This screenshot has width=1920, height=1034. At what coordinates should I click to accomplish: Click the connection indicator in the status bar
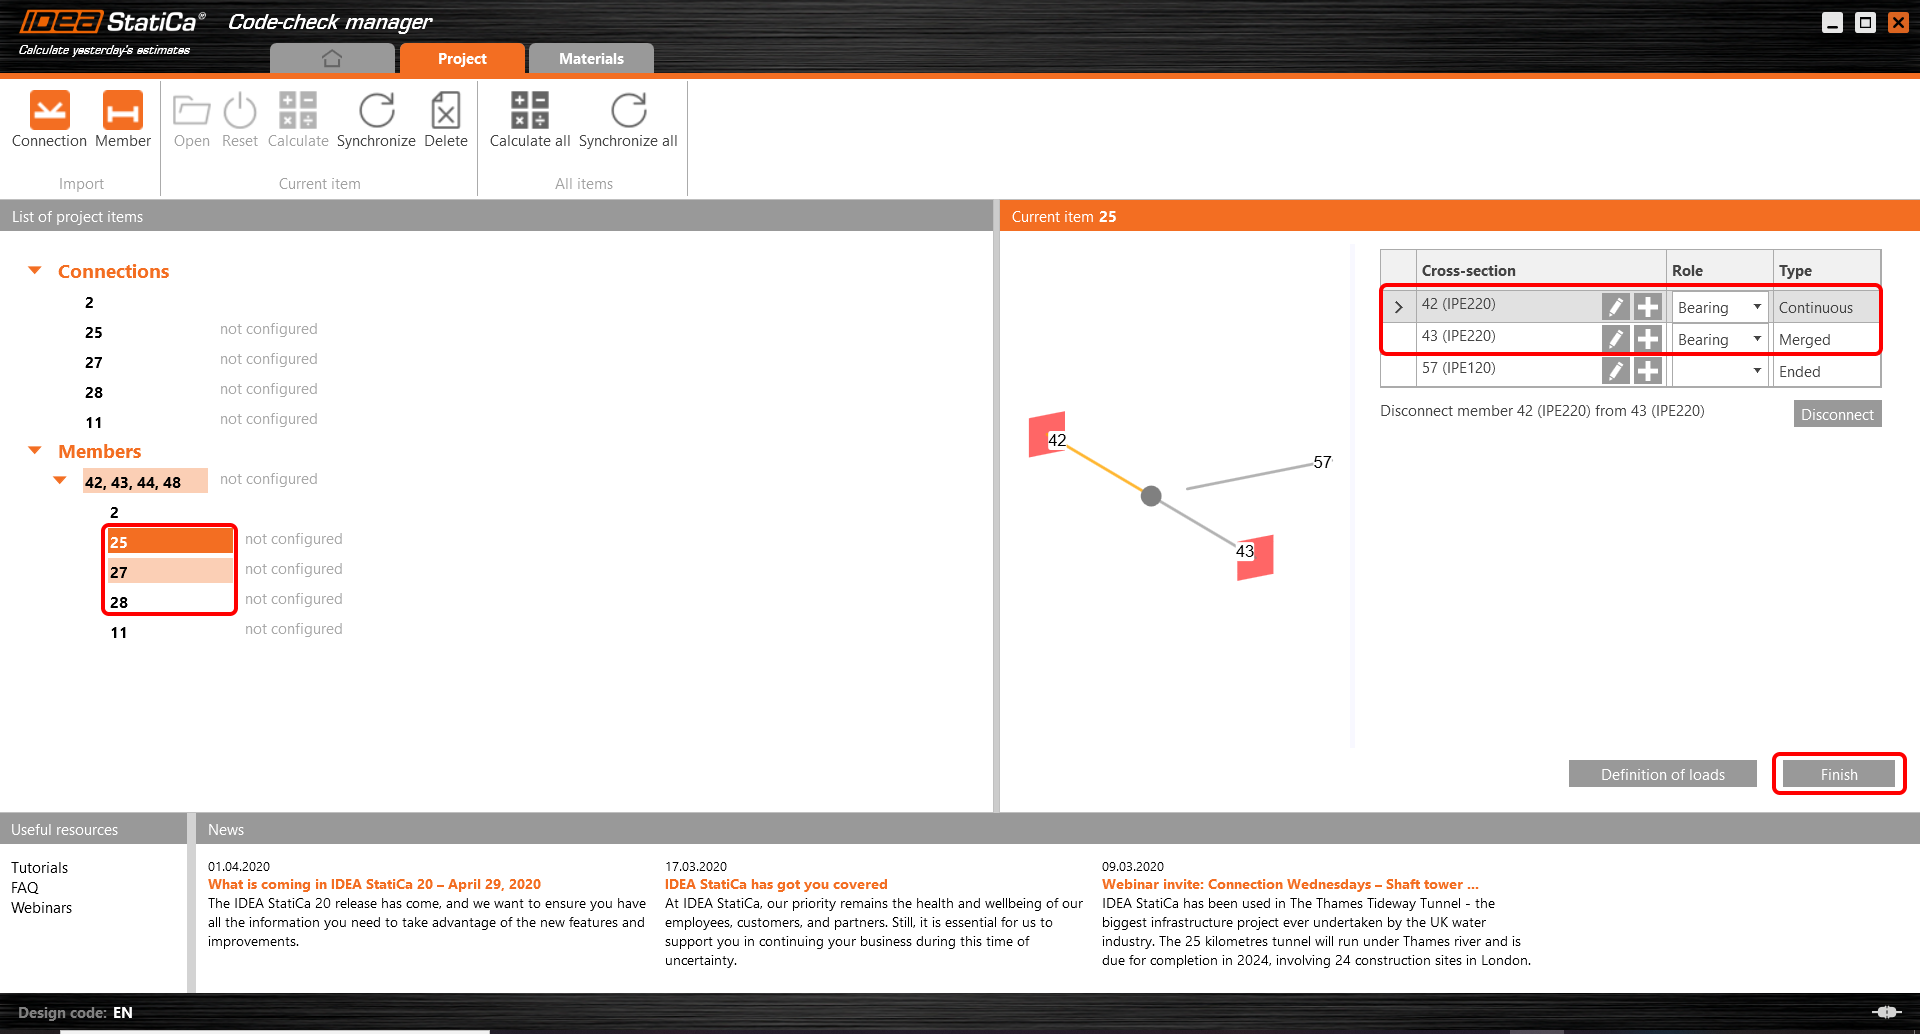(x=1888, y=1011)
